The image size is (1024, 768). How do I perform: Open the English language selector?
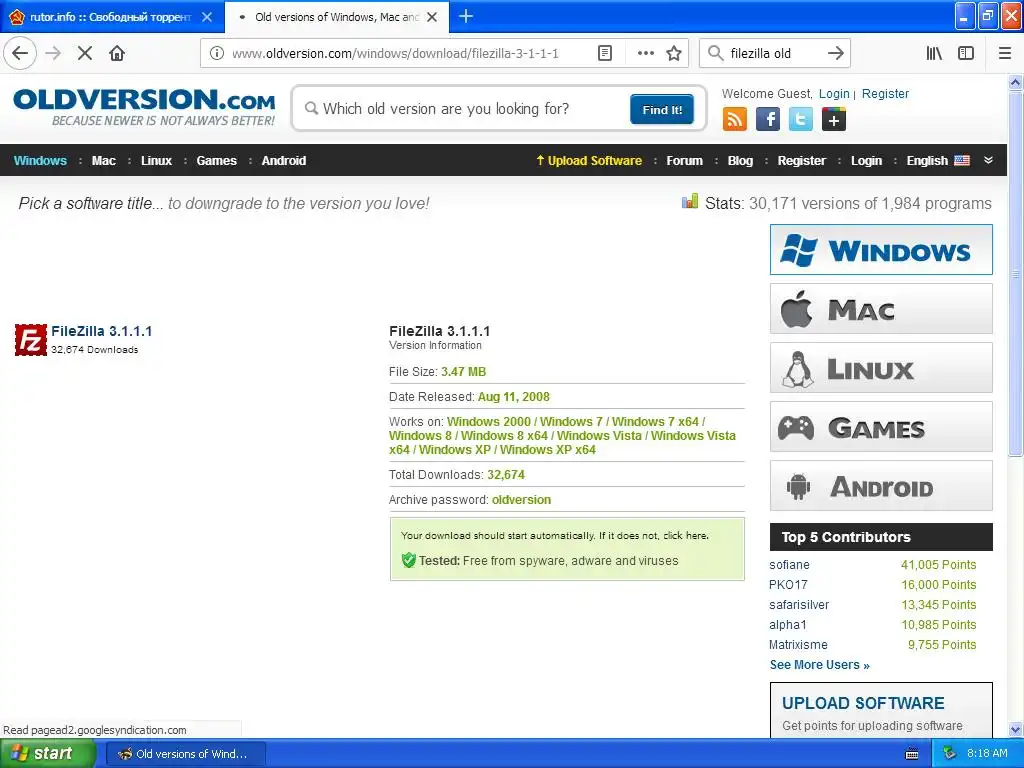(938, 161)
